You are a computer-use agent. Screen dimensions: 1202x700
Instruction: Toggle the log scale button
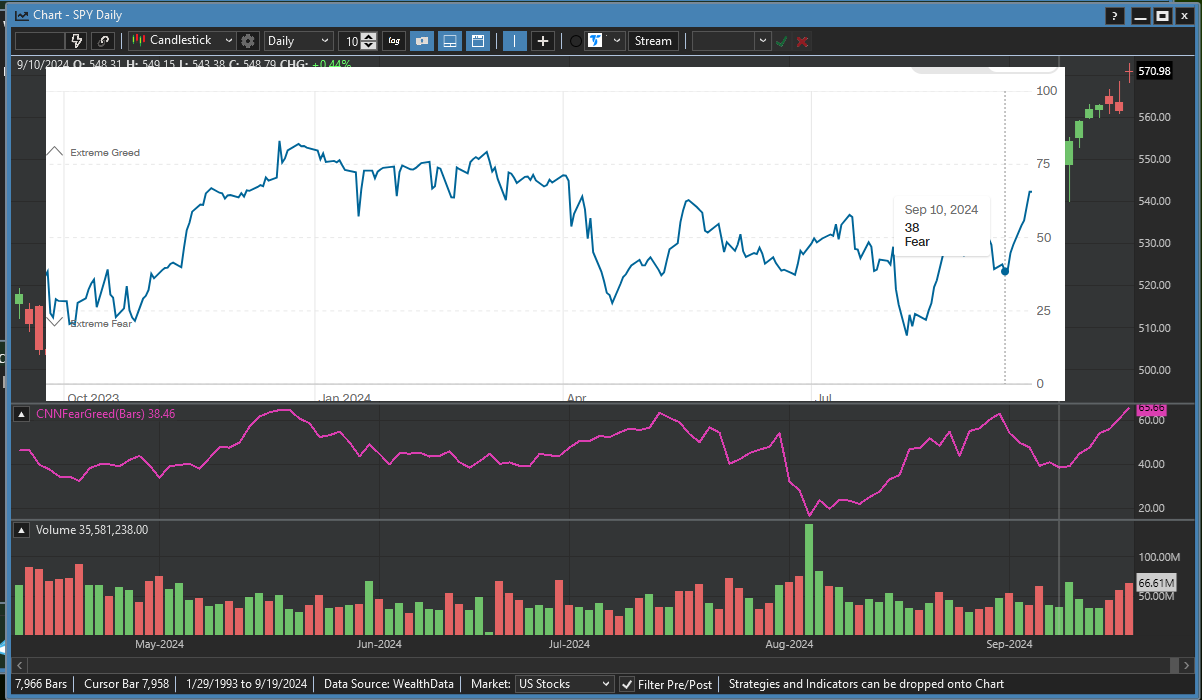coord(394,41)
